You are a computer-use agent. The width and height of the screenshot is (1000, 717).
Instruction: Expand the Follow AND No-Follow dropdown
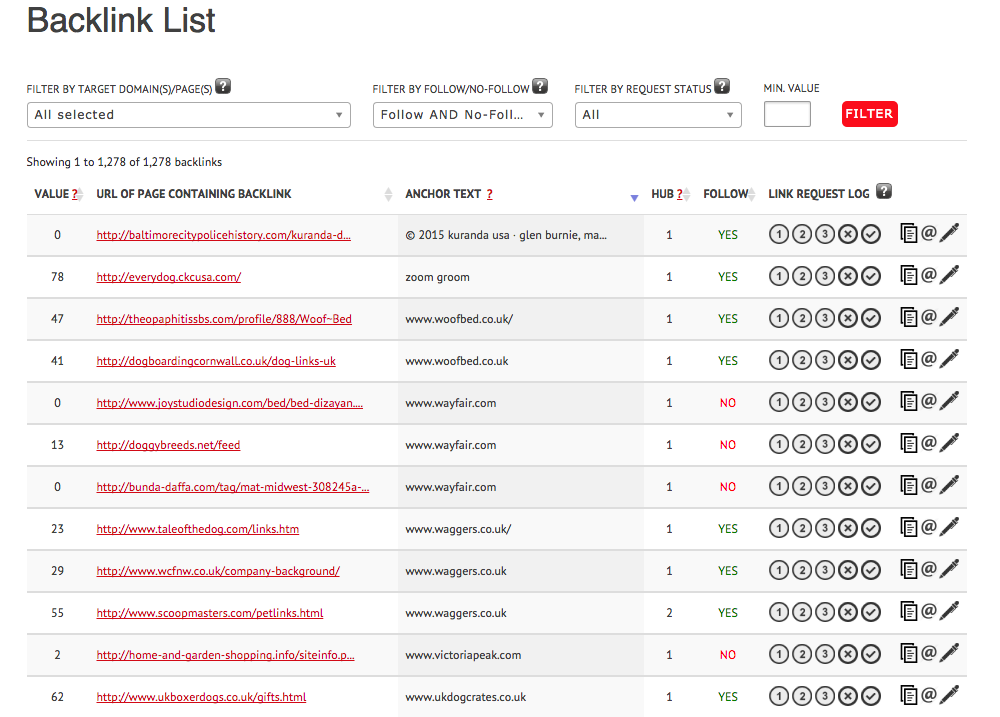point(462,115)
